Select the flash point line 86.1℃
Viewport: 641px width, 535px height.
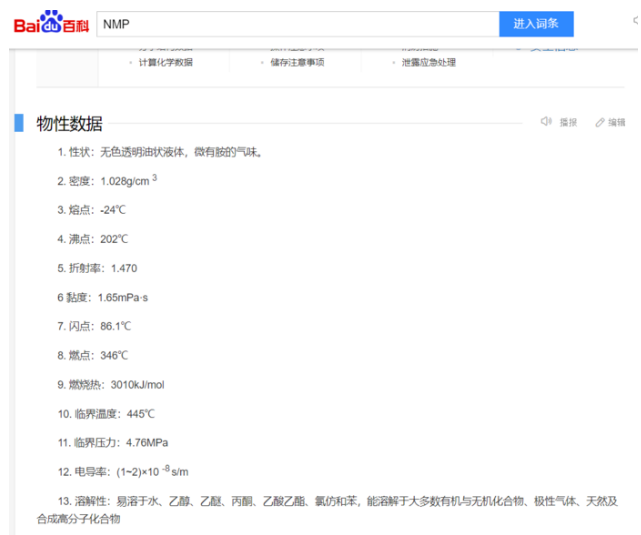click(x=94, y=326)
